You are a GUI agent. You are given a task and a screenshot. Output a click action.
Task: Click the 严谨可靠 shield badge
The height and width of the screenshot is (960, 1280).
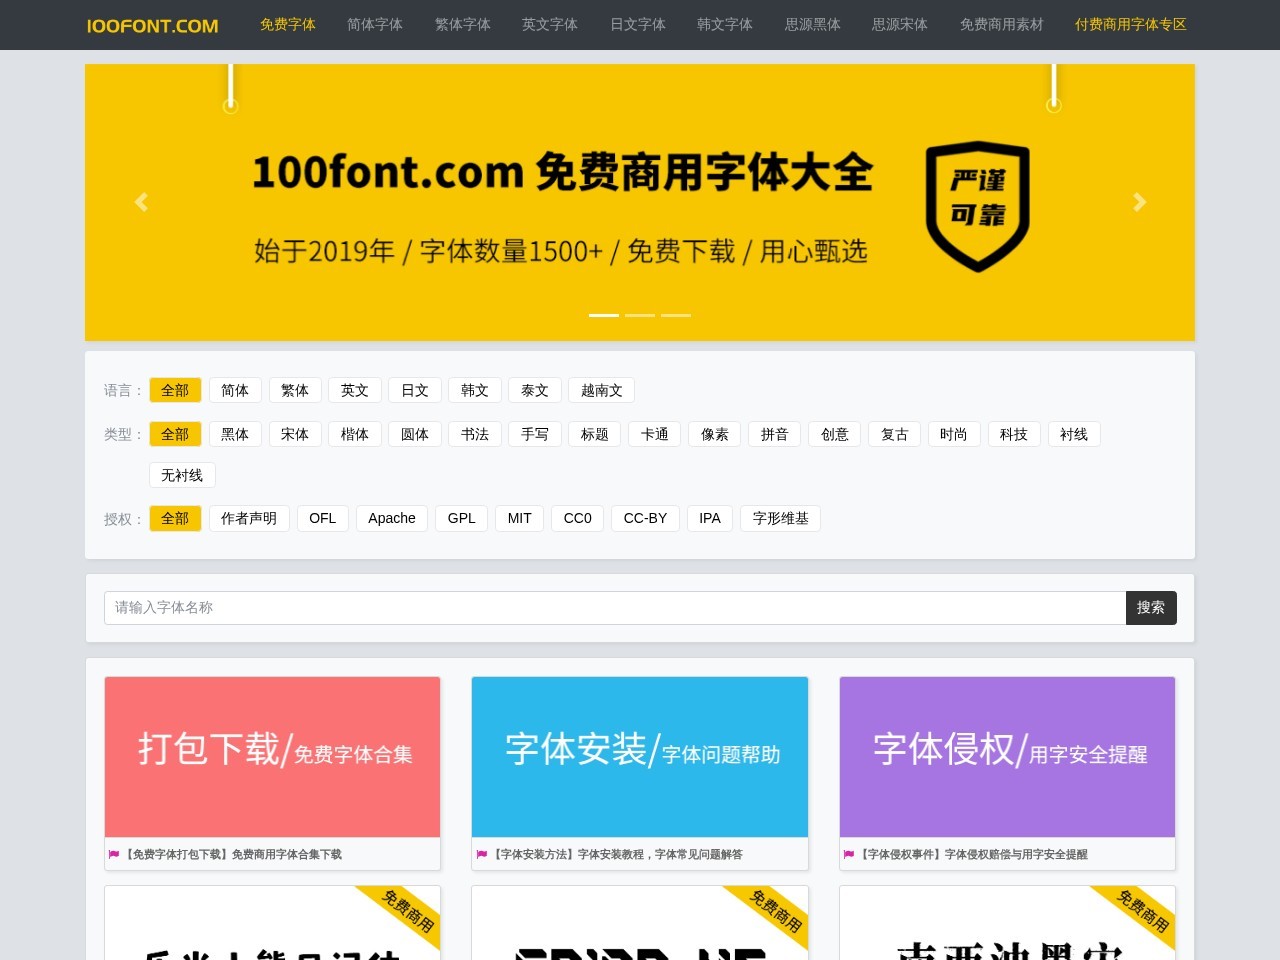(977, 206)
